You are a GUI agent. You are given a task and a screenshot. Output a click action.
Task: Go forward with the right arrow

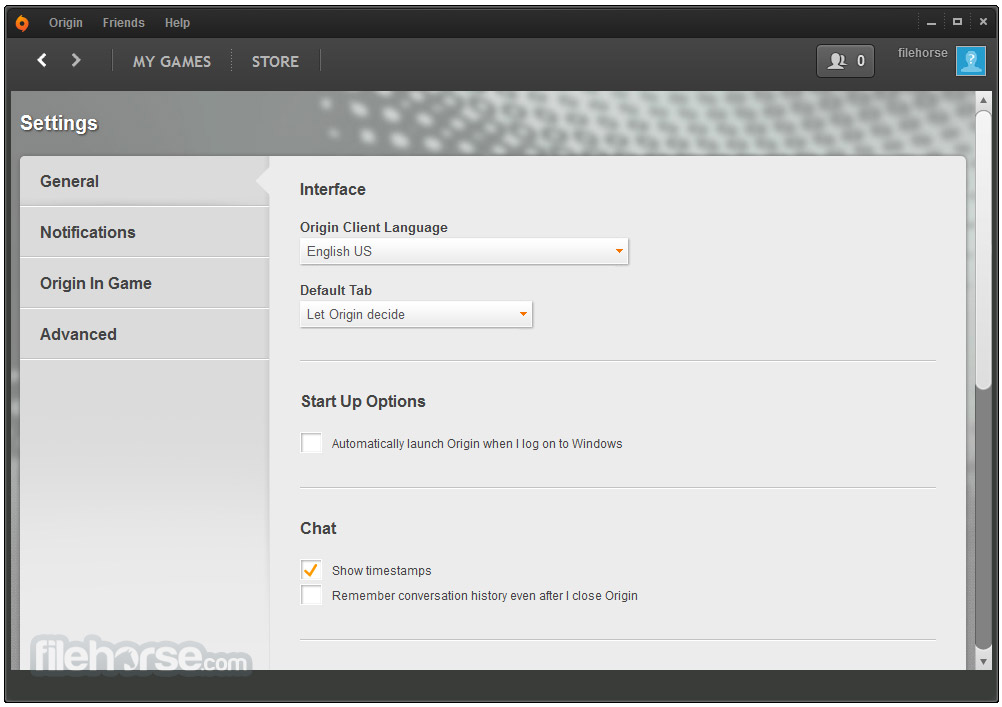point(76,60)
